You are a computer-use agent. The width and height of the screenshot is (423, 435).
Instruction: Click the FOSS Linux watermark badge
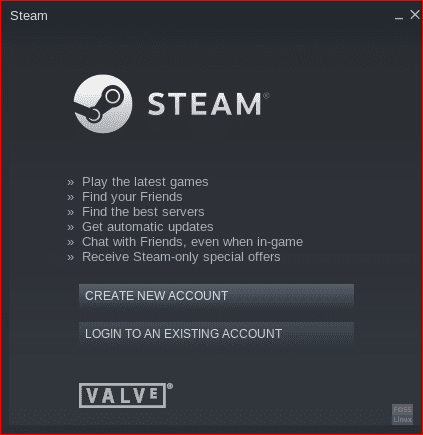click(x=402, y=414)
